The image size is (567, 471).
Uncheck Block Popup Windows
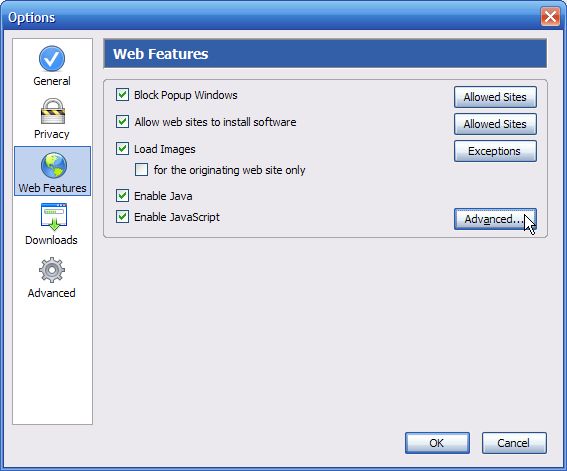pyautogui.click(x=122, y=95)
